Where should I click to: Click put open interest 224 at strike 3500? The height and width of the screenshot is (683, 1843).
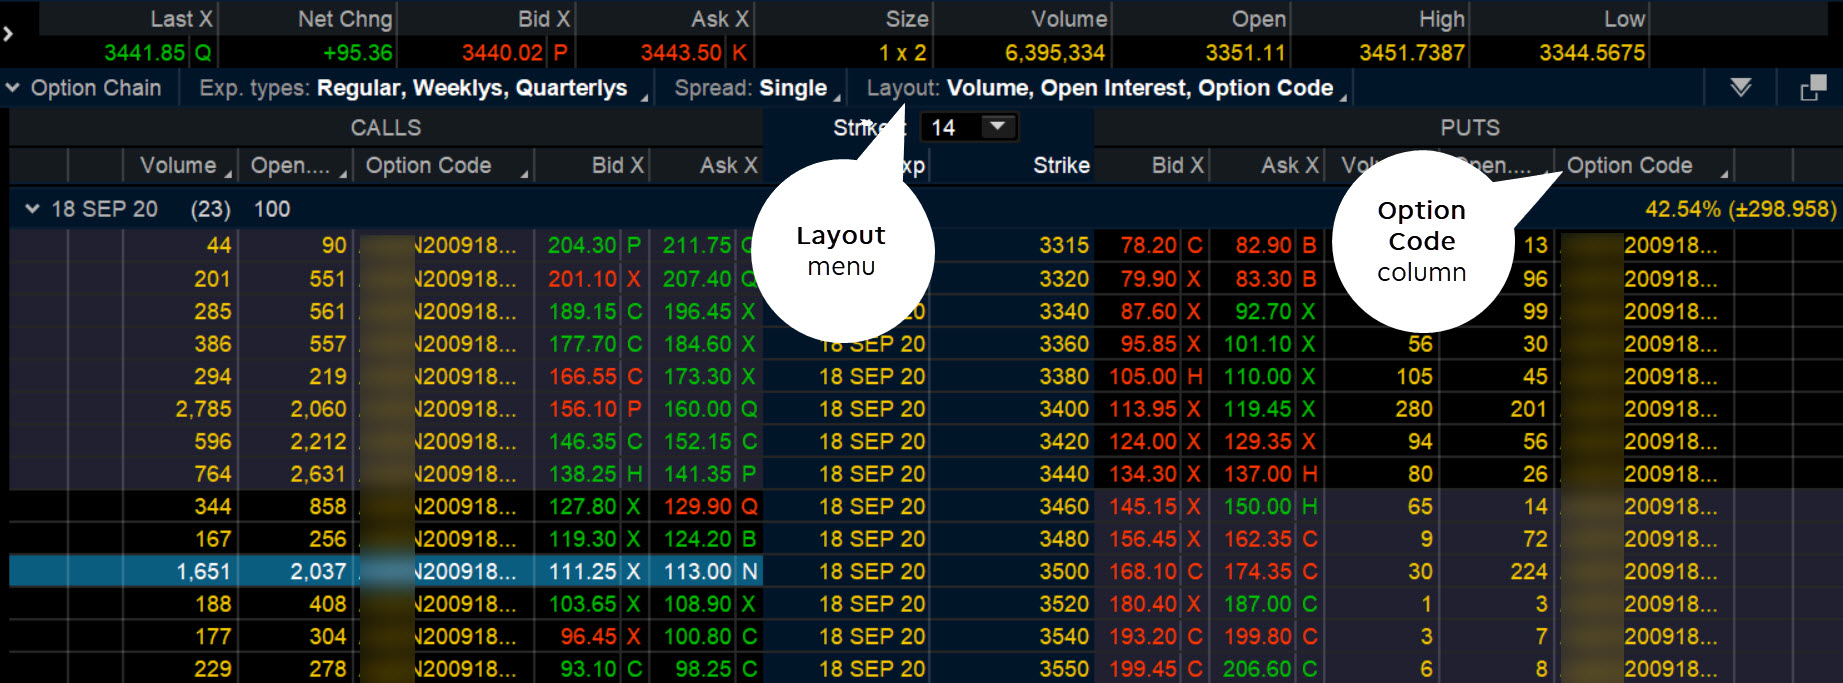(x=1528, y=571)
